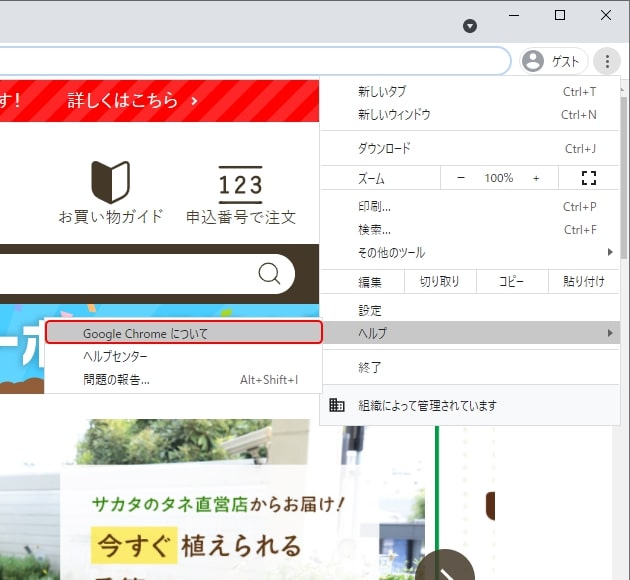Decrease zoom with the minus button
This screenshot has height=580, width=630.
tap(461, 178)
